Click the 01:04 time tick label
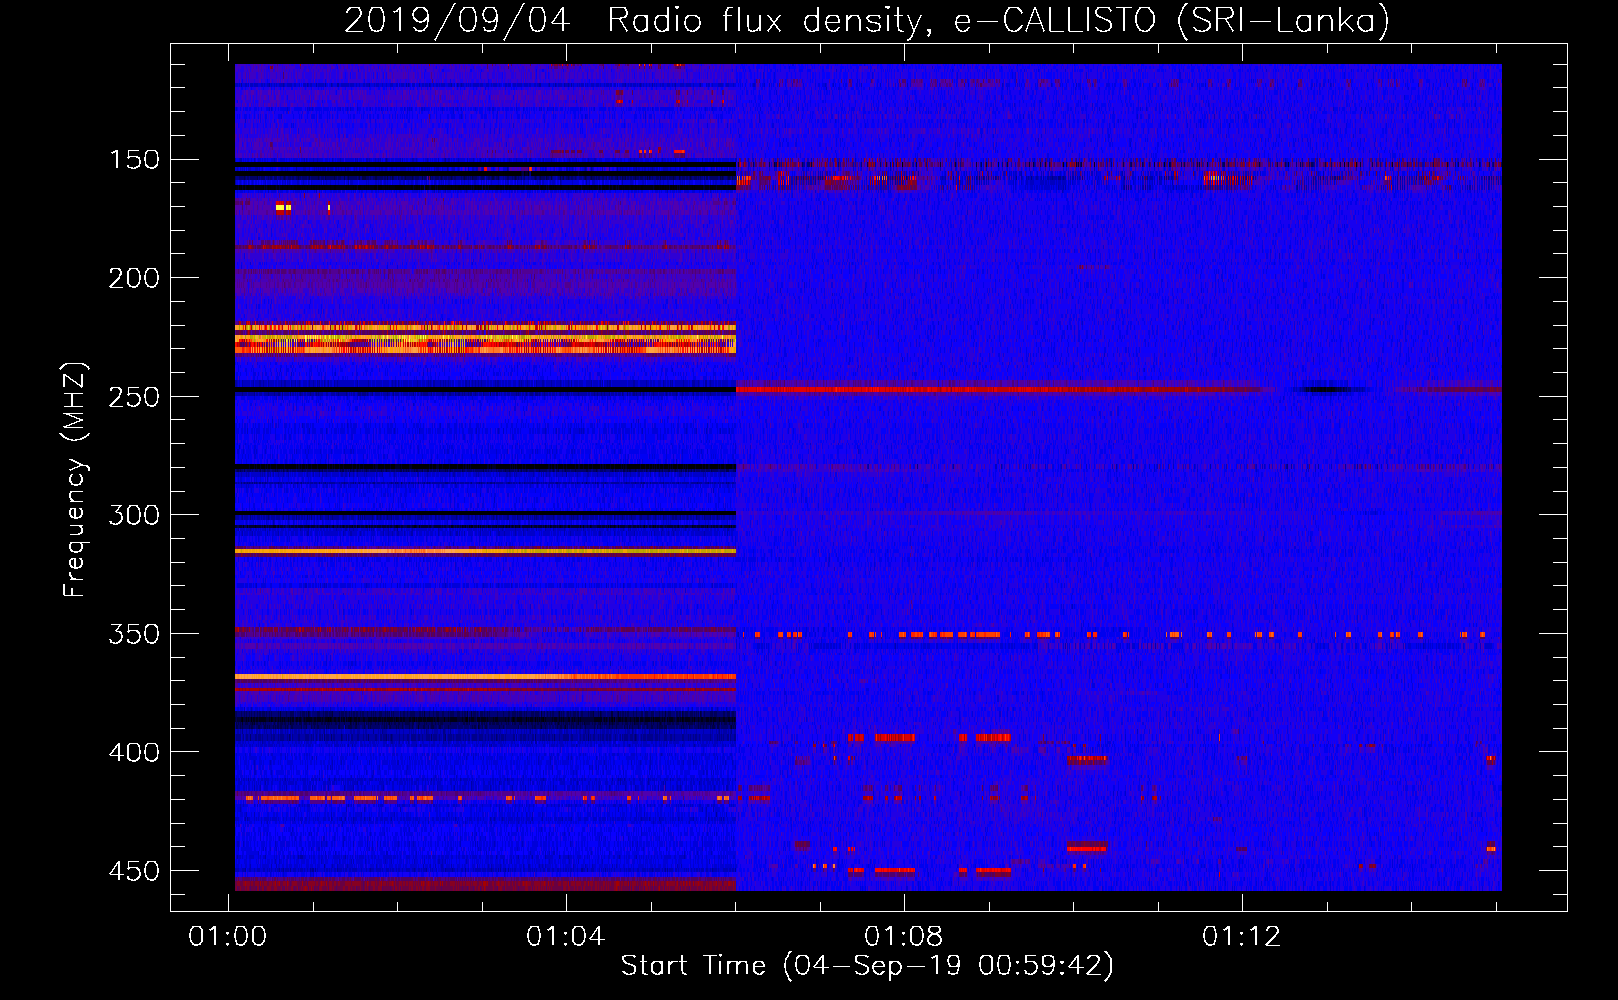 click(566, 937)
